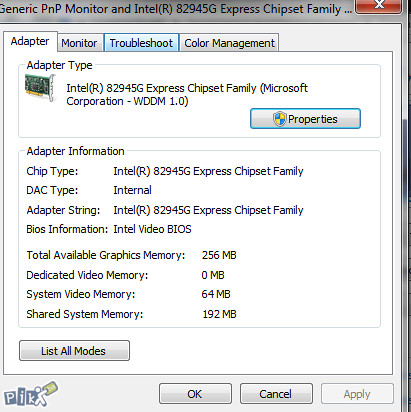The image size is (411, 412).
Task: Switch to the Monitor tab
Action: coord(79,43)
